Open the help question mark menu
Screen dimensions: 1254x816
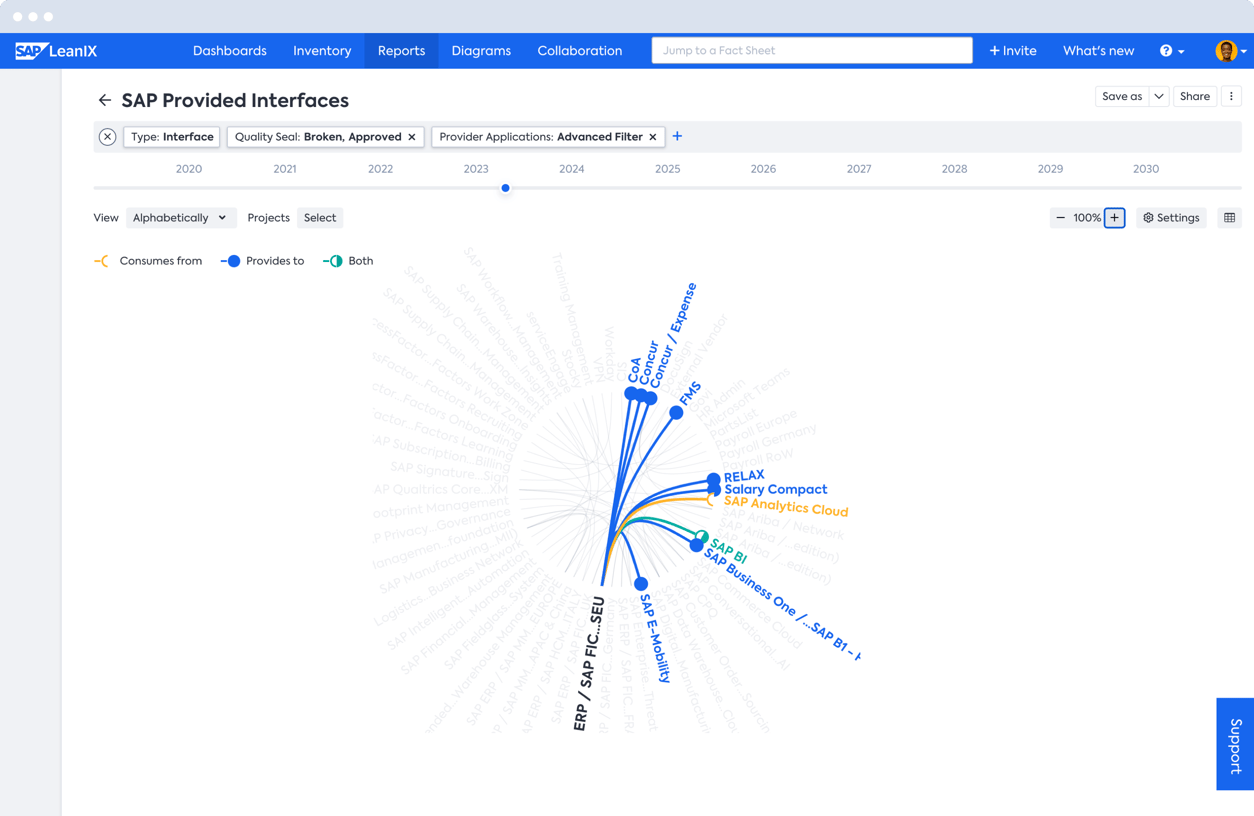point(1170,51)
